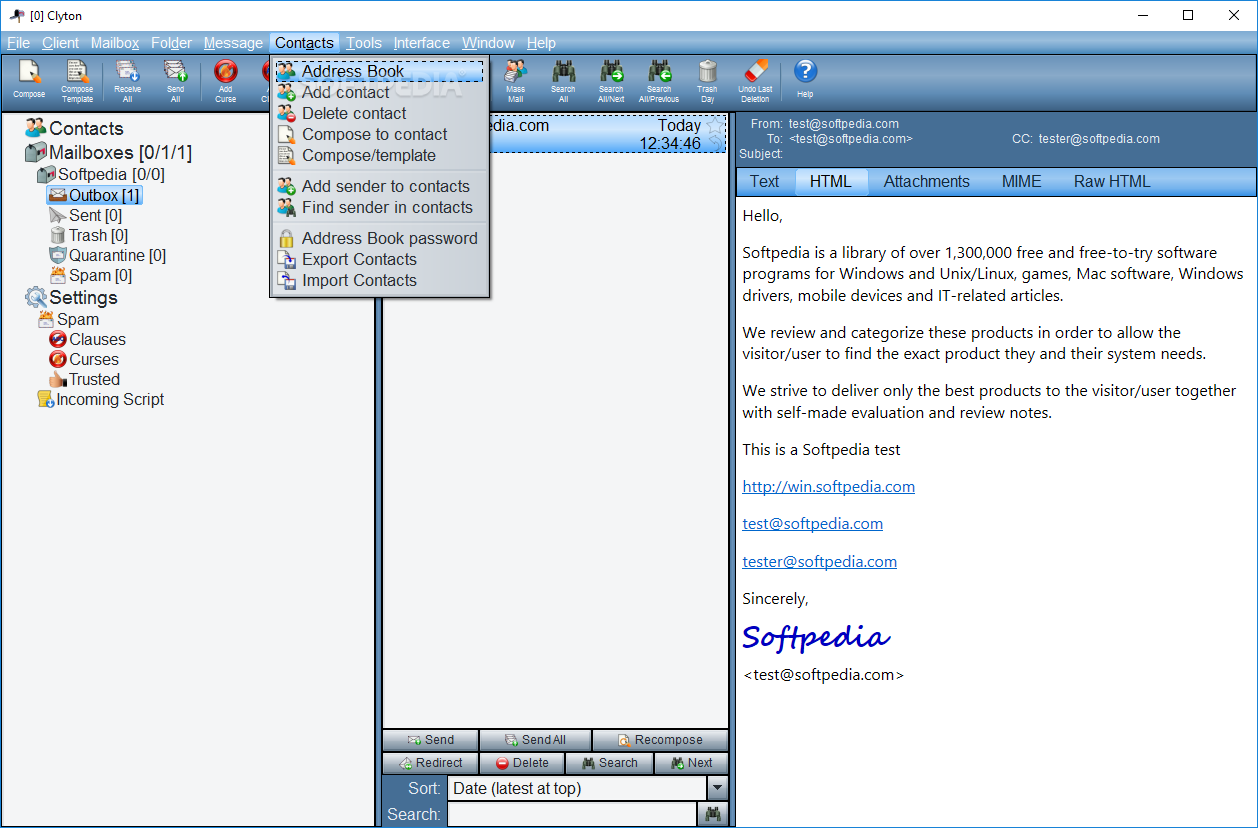Select the Spam [0] mailbox folder
The image size is (1258, 828).
[90, 275]
